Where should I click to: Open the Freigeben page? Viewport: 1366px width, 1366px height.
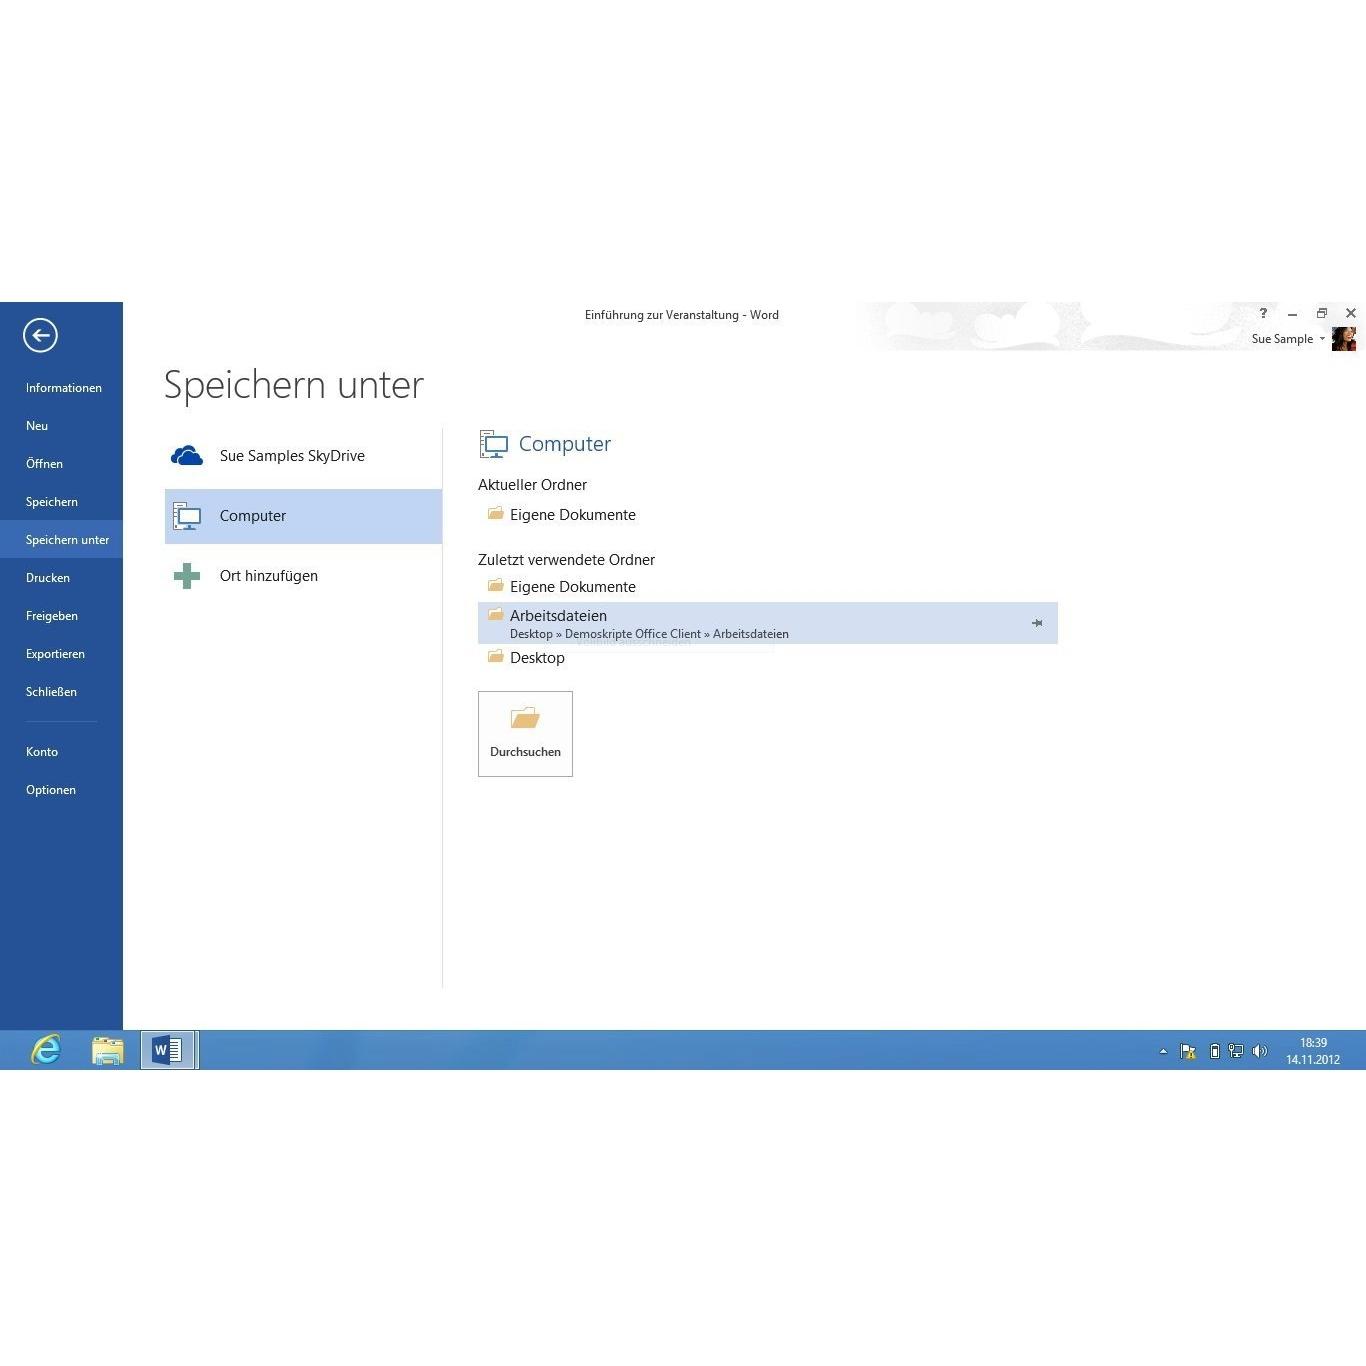(52, 616)
